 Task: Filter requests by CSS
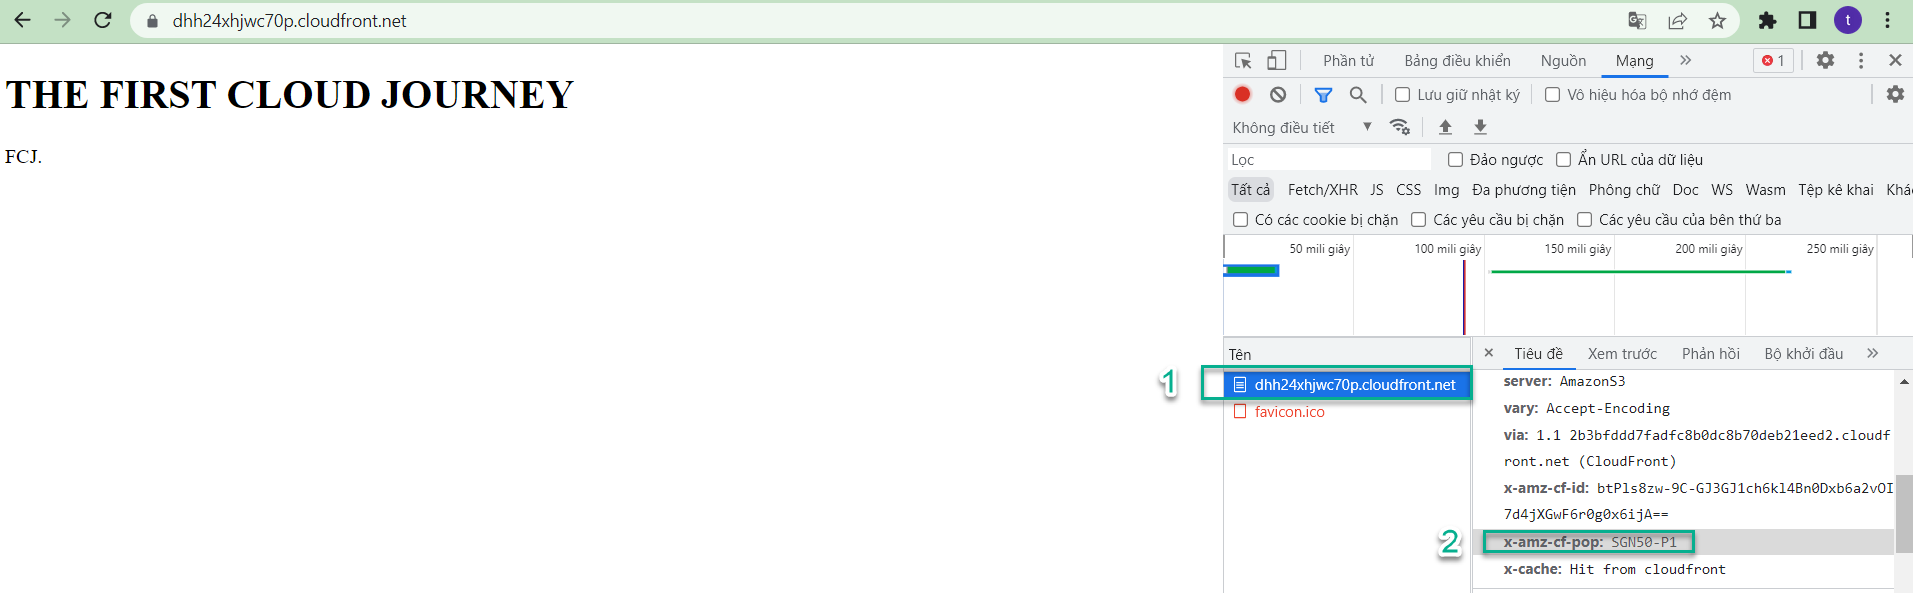(x=1408, y=190)
